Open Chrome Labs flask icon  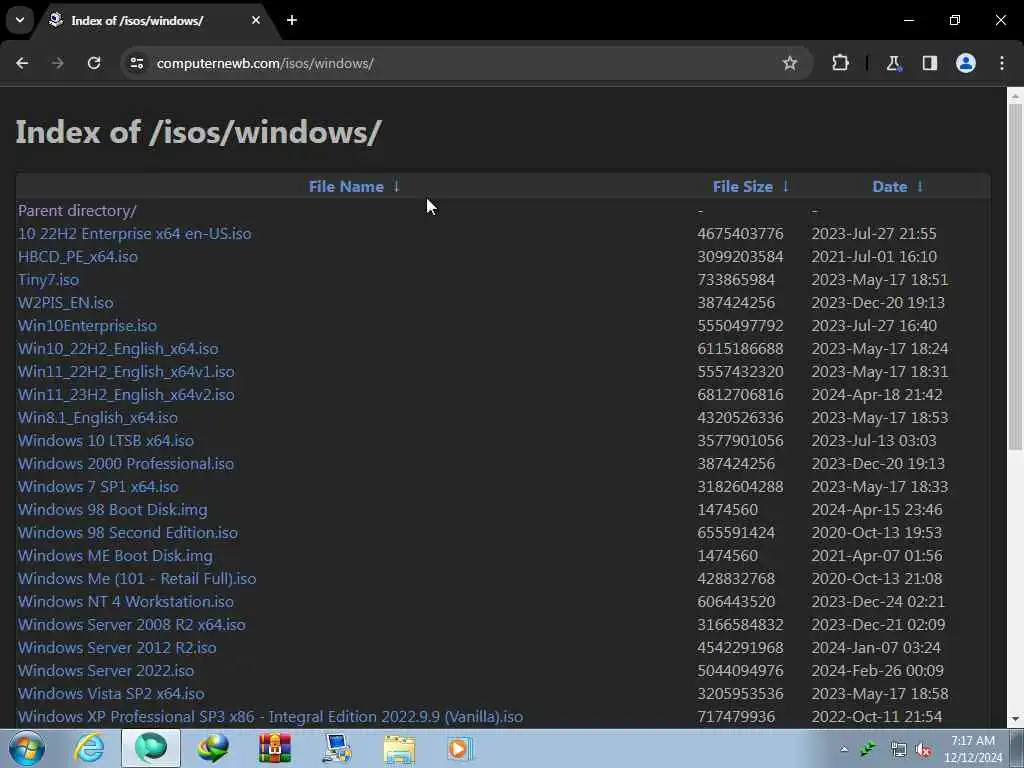893,63
